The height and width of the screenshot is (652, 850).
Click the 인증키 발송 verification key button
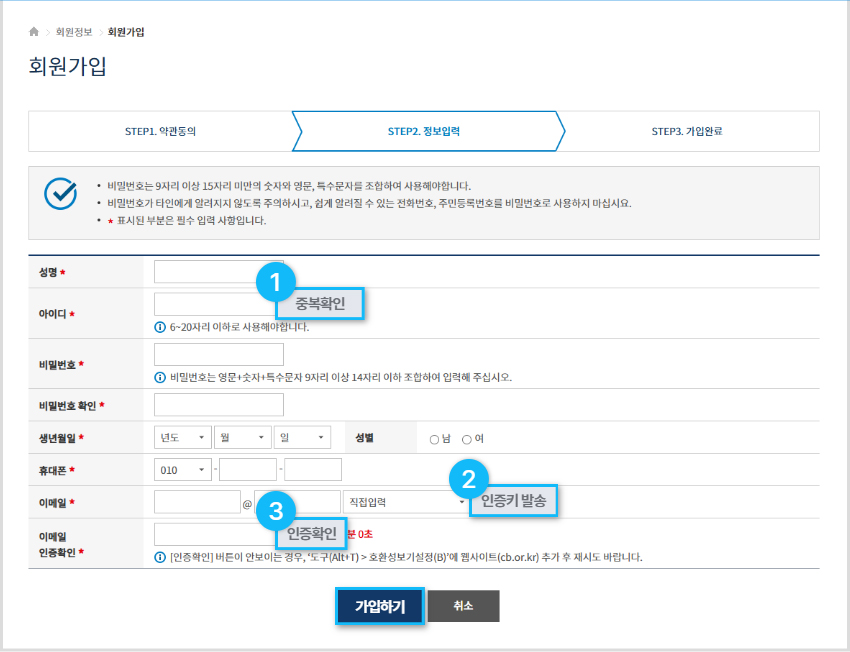point(513,504)
